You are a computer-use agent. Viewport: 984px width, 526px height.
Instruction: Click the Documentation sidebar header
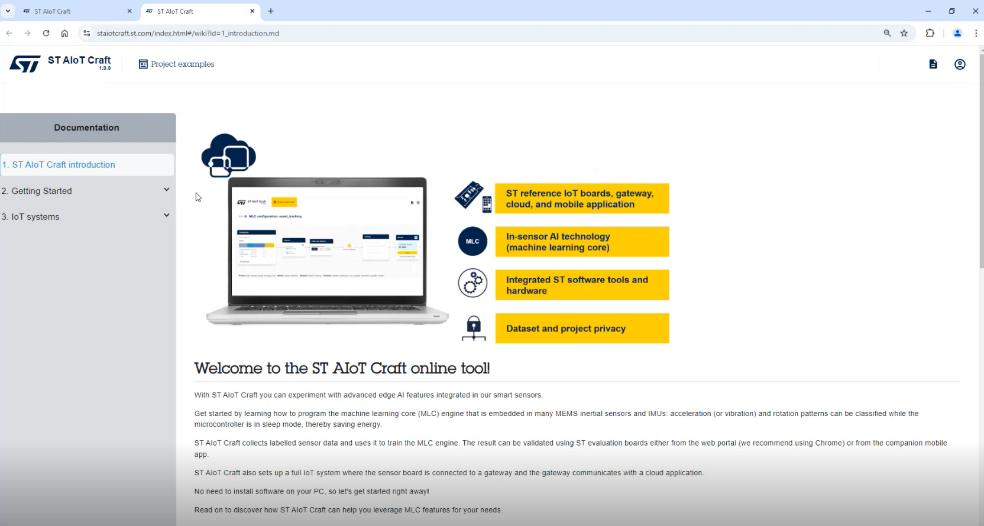pyautogui.click(x=87, y=127)
